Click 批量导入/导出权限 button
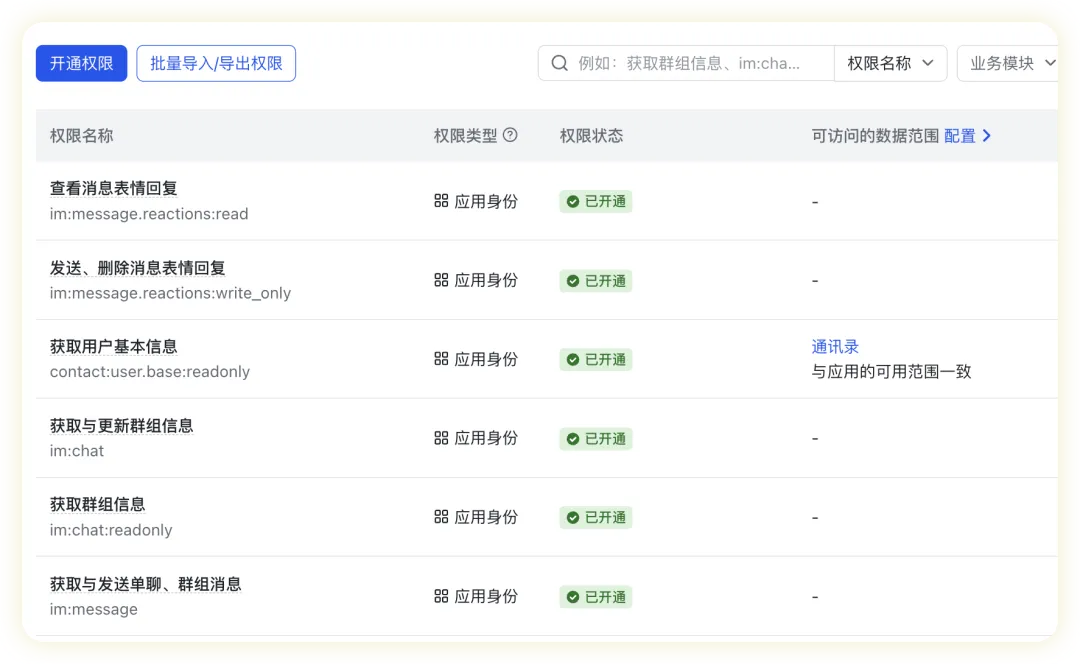1080x664 pixels. (216, 63)
